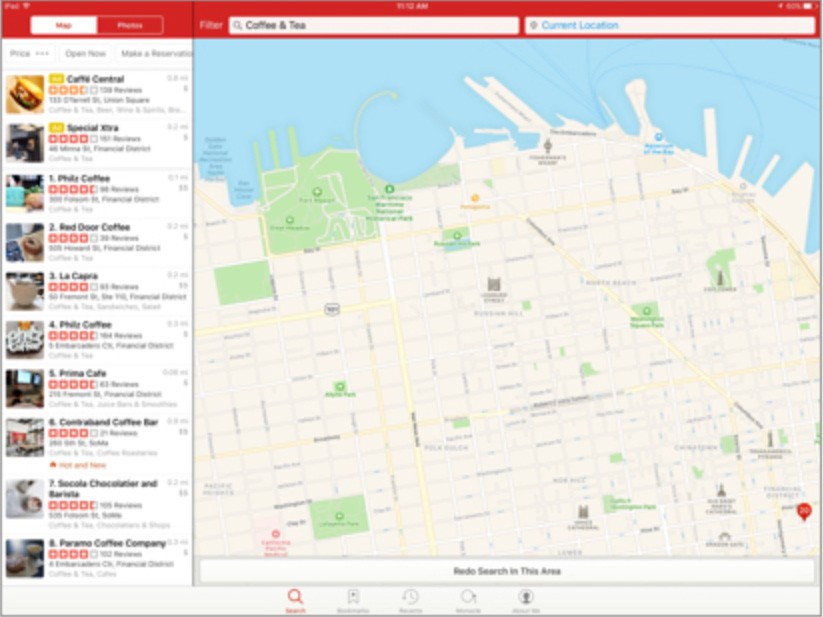Open the Recents tab
This screenshot has width=823, height=617.
410,601
